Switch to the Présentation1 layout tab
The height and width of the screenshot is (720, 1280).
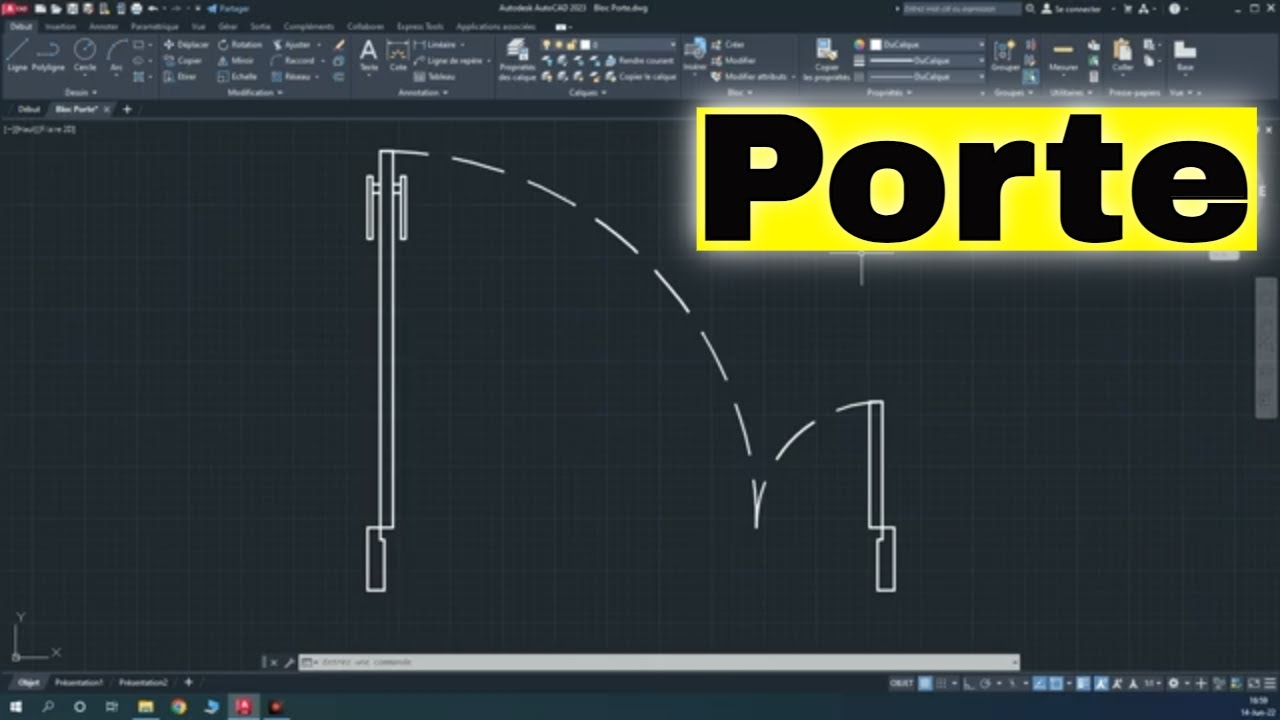tap(79, 682)
